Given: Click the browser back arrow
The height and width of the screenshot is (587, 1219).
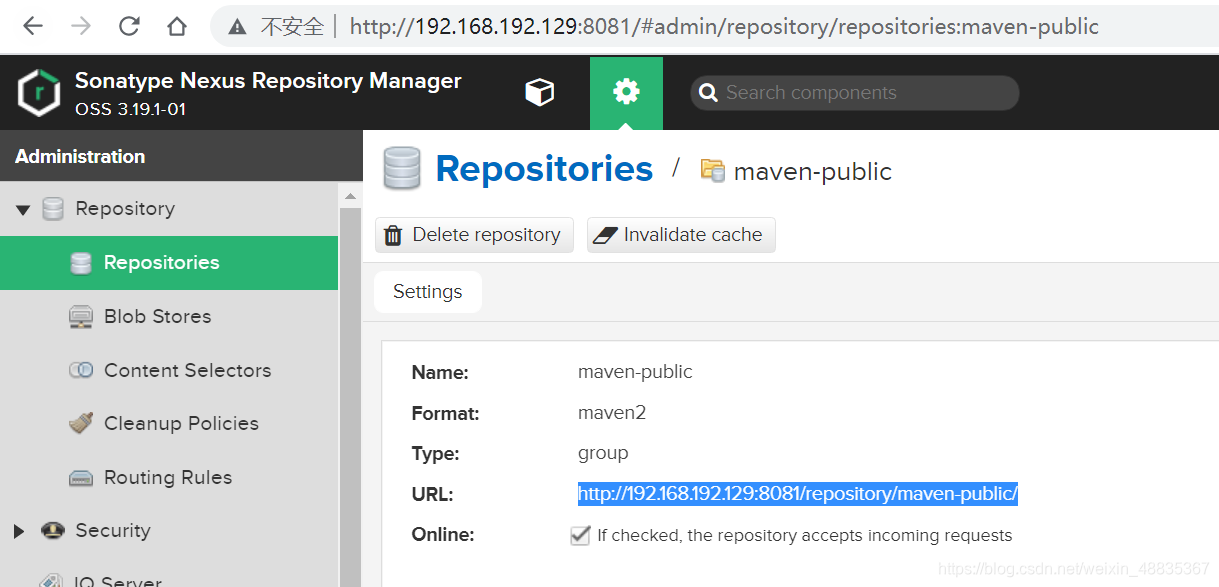Looking at the screenshot, I should tap(33, 26).
